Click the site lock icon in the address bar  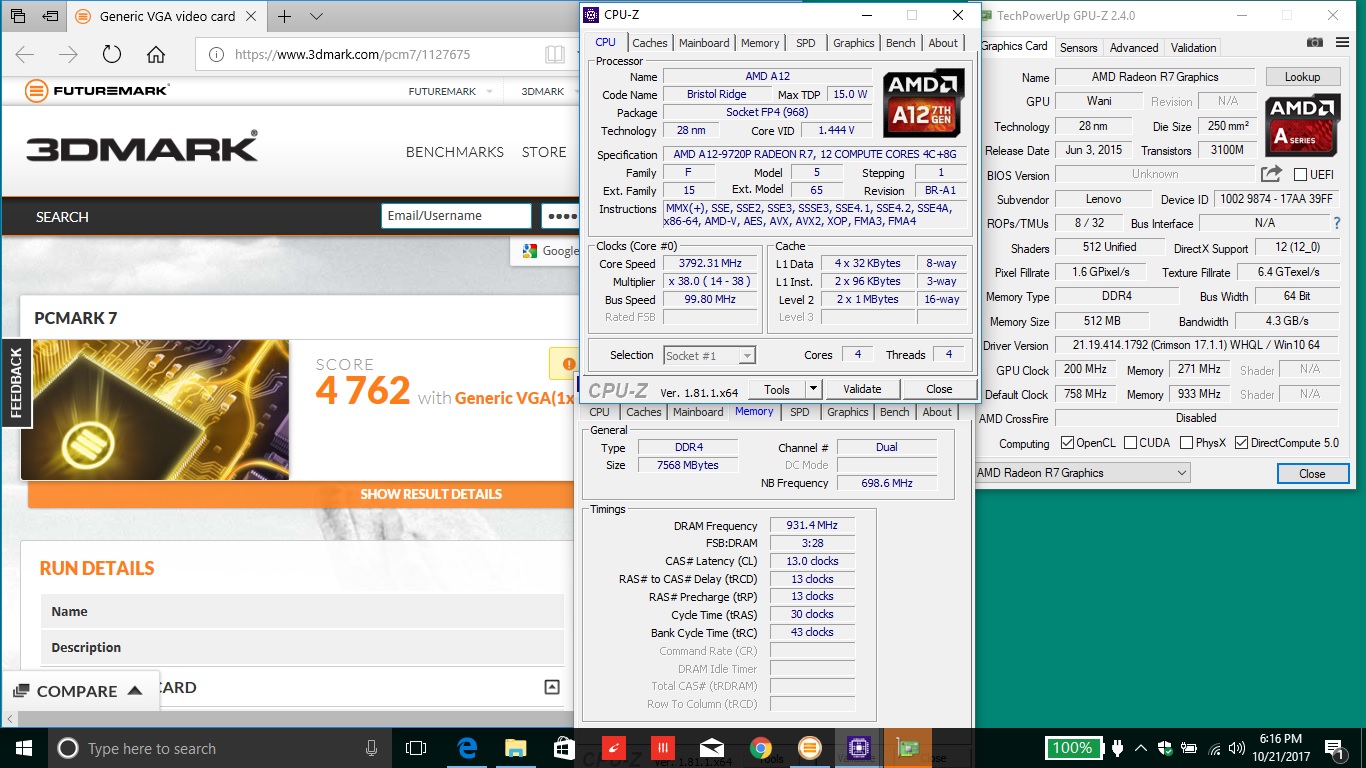pos(216,55)
